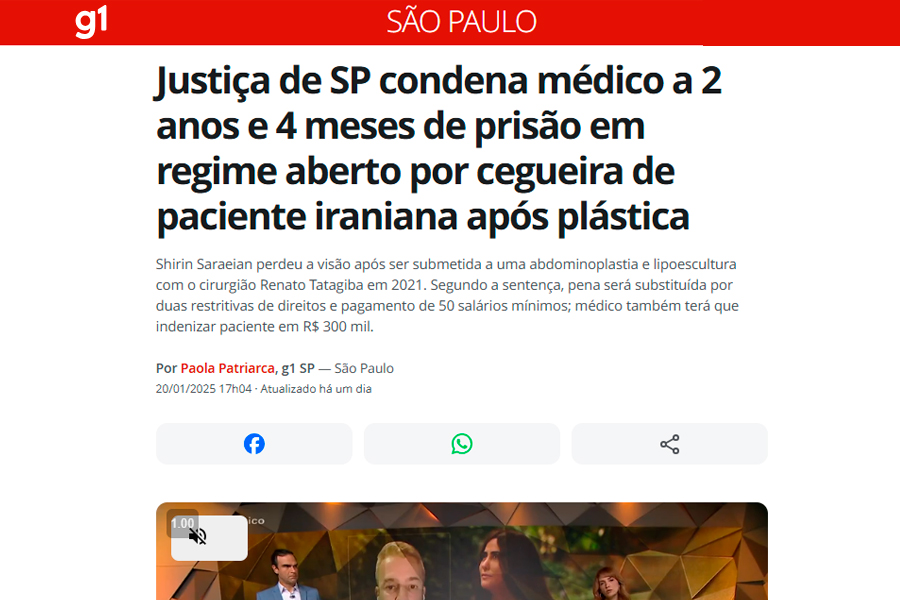This screenshot has width=900, height=600.
Task: Share the article via WhatsApp
Action: (462, 444)
